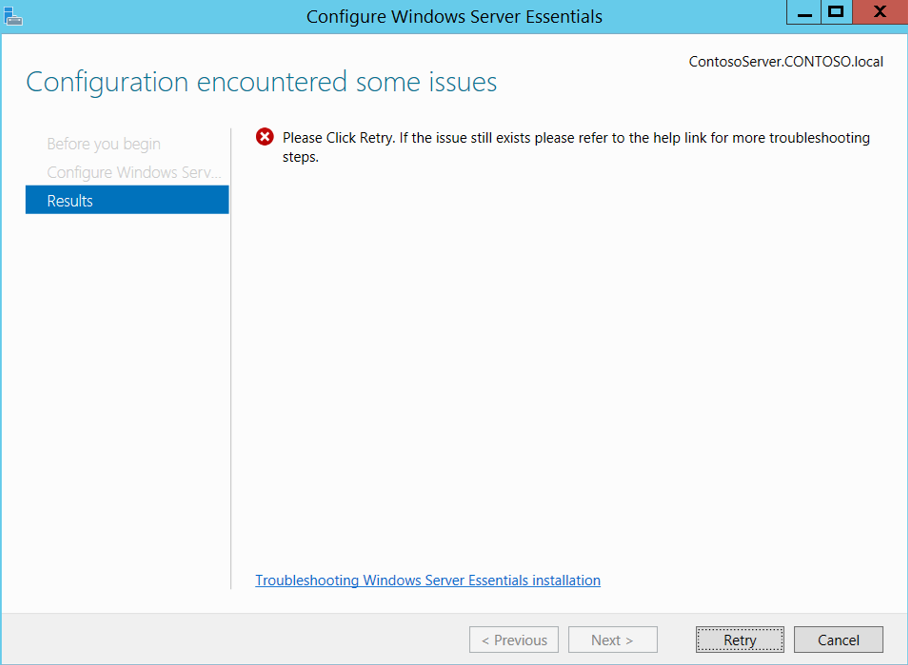This screenshot has width=908, height=665.
Task: Click the word steps. in the error message
Action: tap(301, 157)
